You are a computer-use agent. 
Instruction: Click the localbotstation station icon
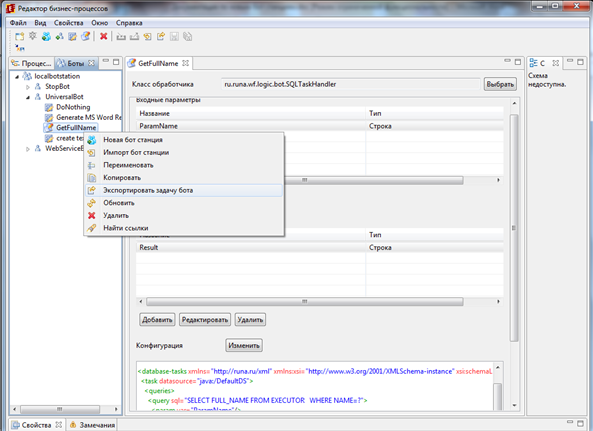[27, 76]
